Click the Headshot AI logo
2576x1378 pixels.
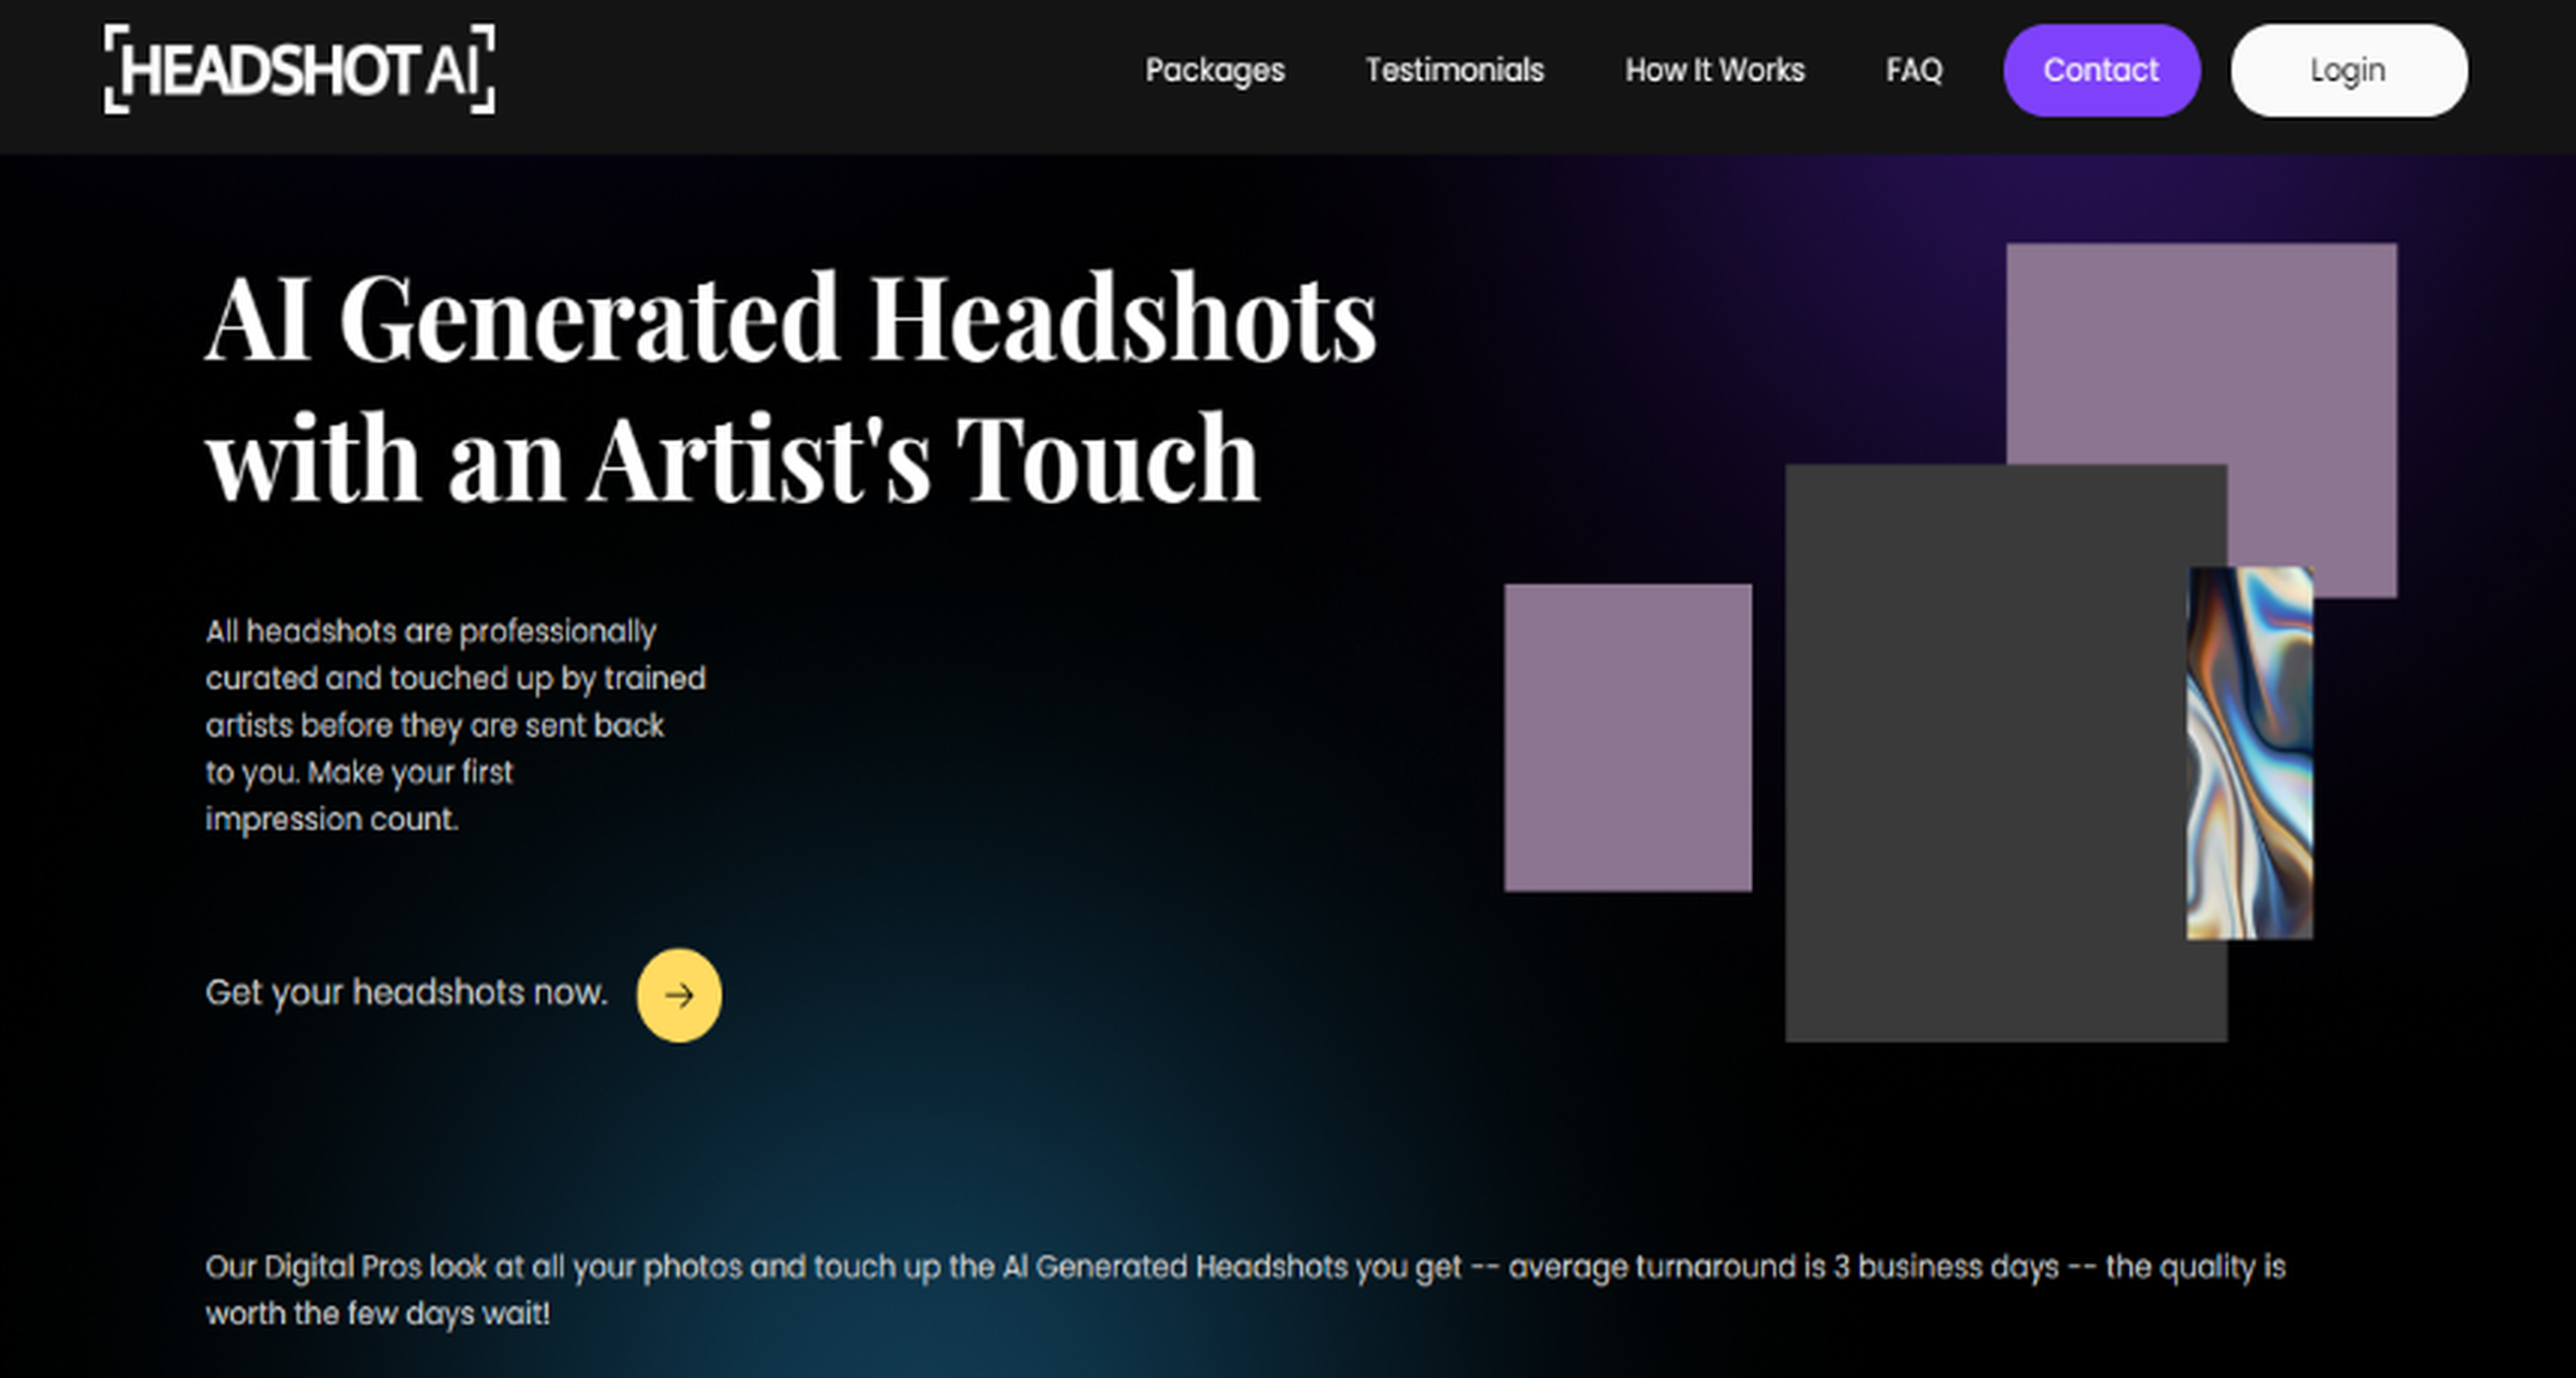[x=297, y=72]
